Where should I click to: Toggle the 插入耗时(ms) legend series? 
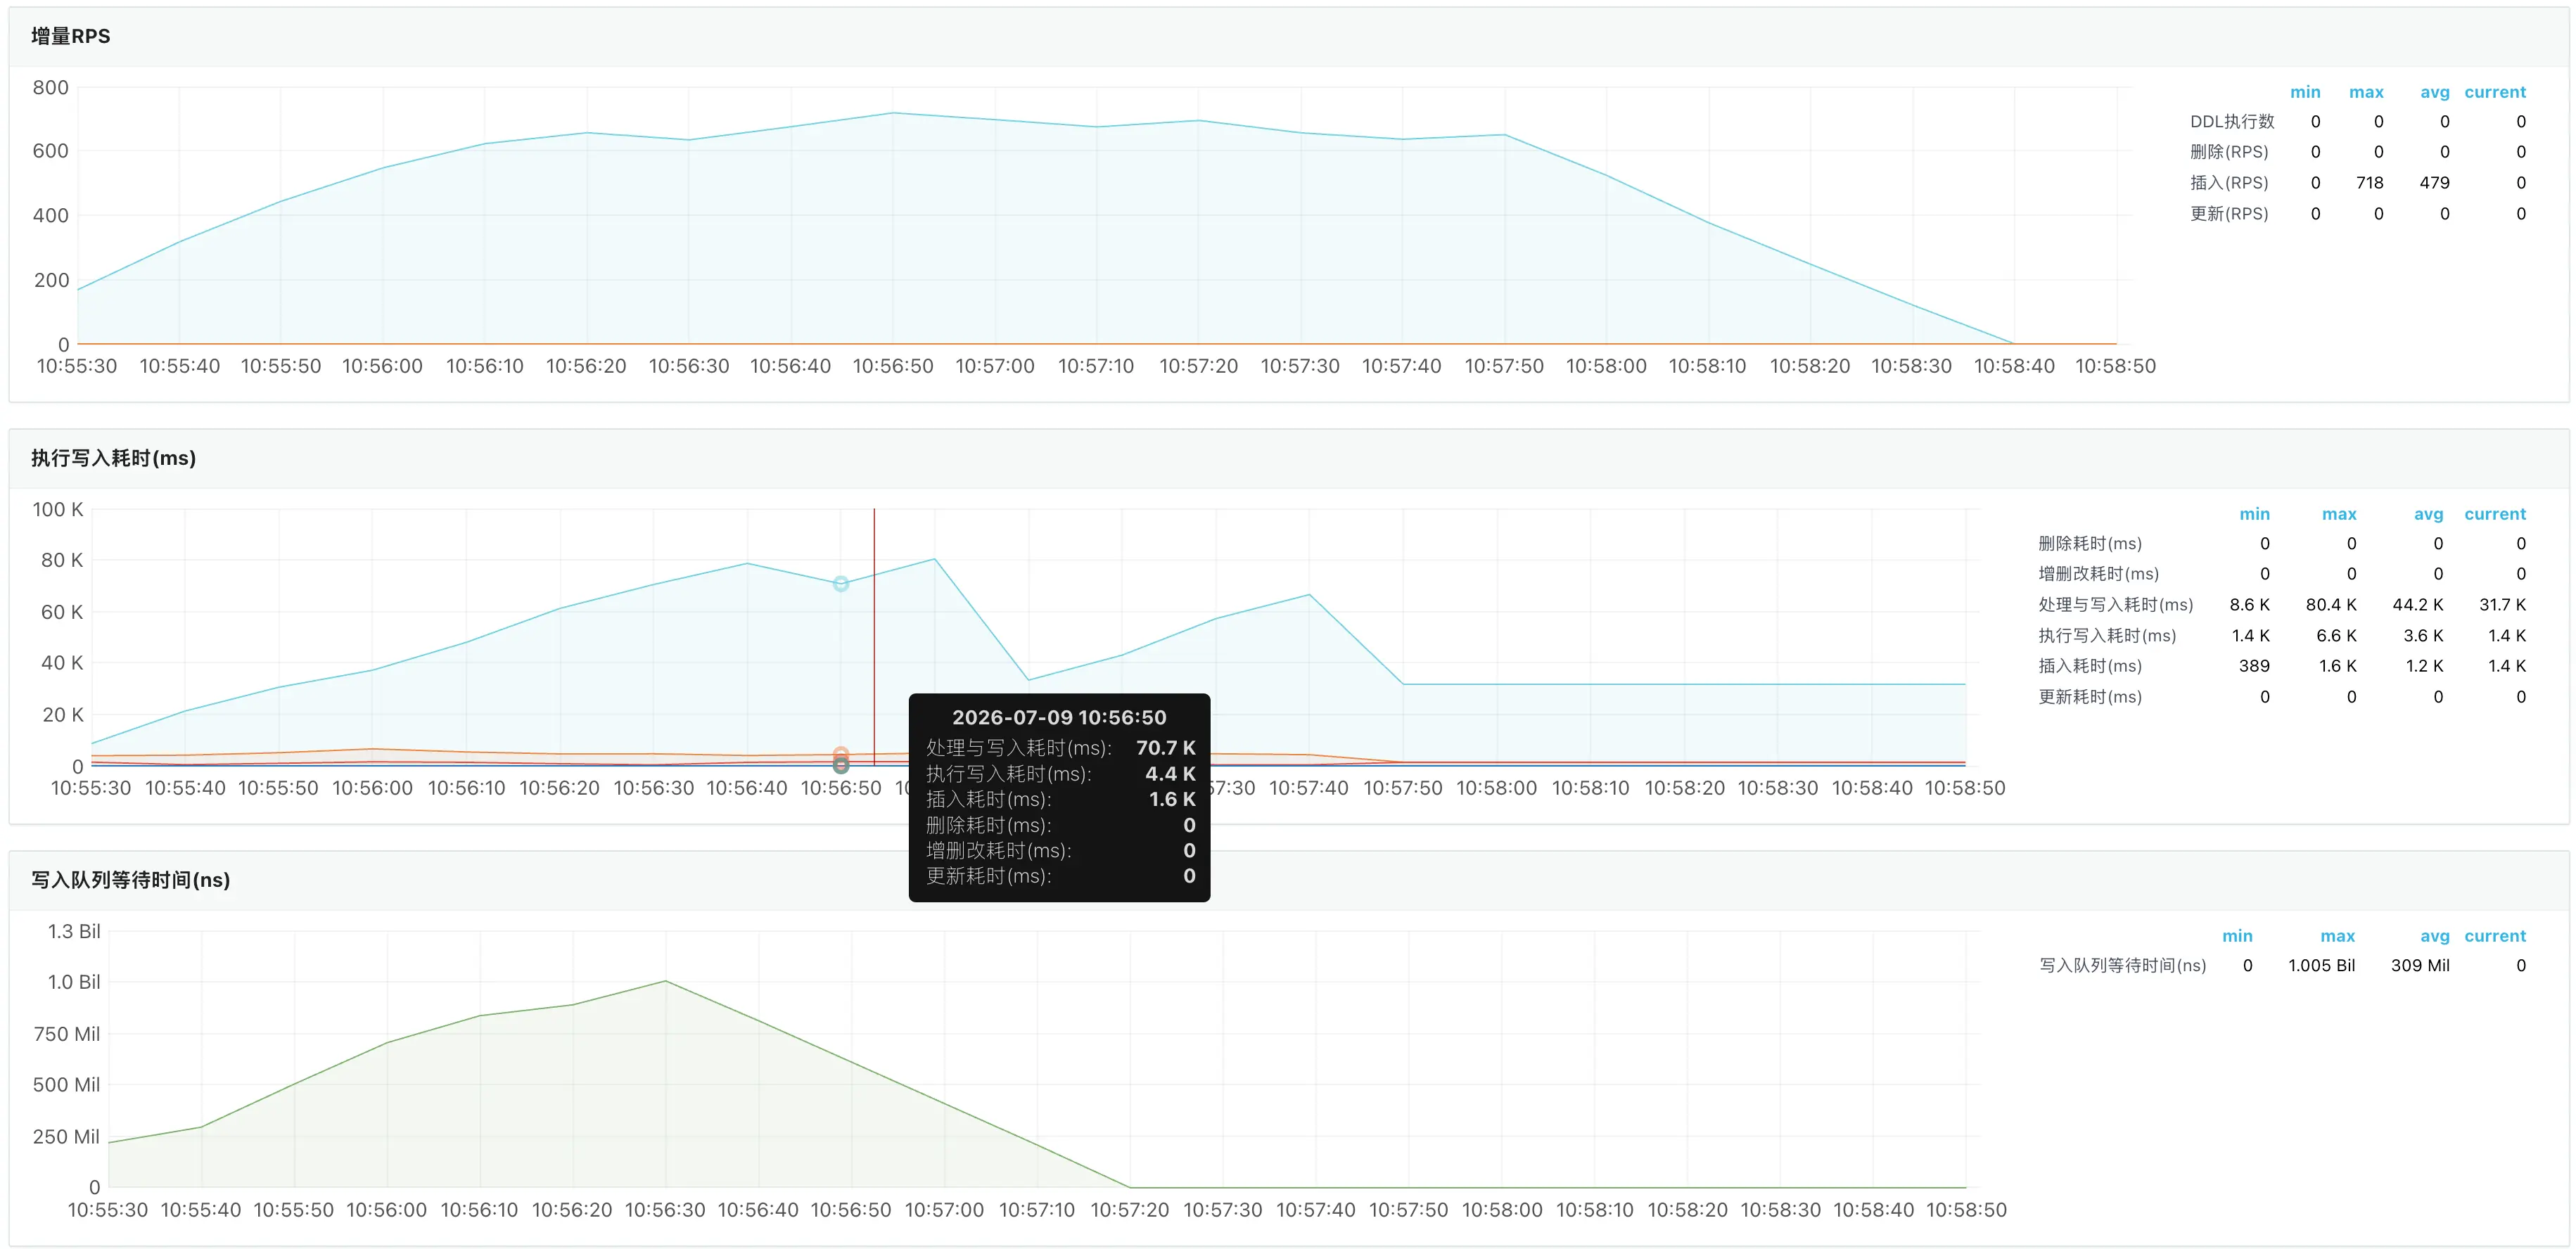(2089, 666)
